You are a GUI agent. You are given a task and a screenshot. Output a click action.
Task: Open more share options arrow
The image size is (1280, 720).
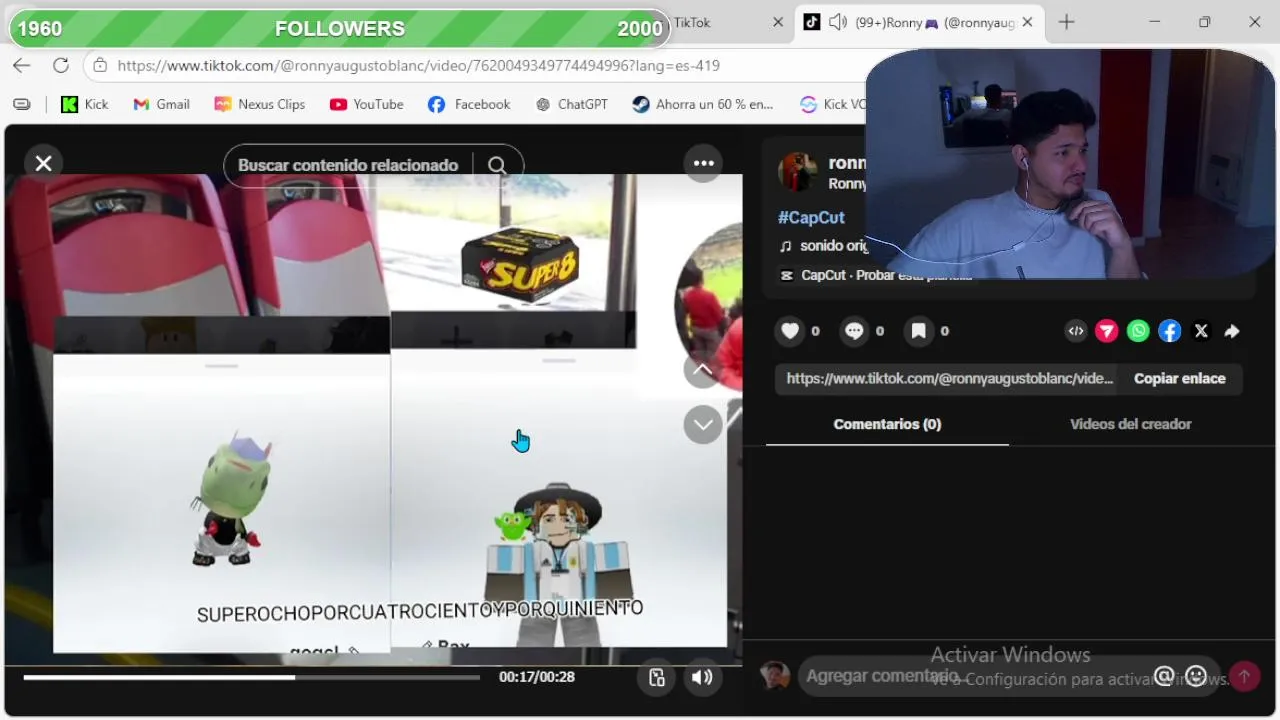point(1232,331)
